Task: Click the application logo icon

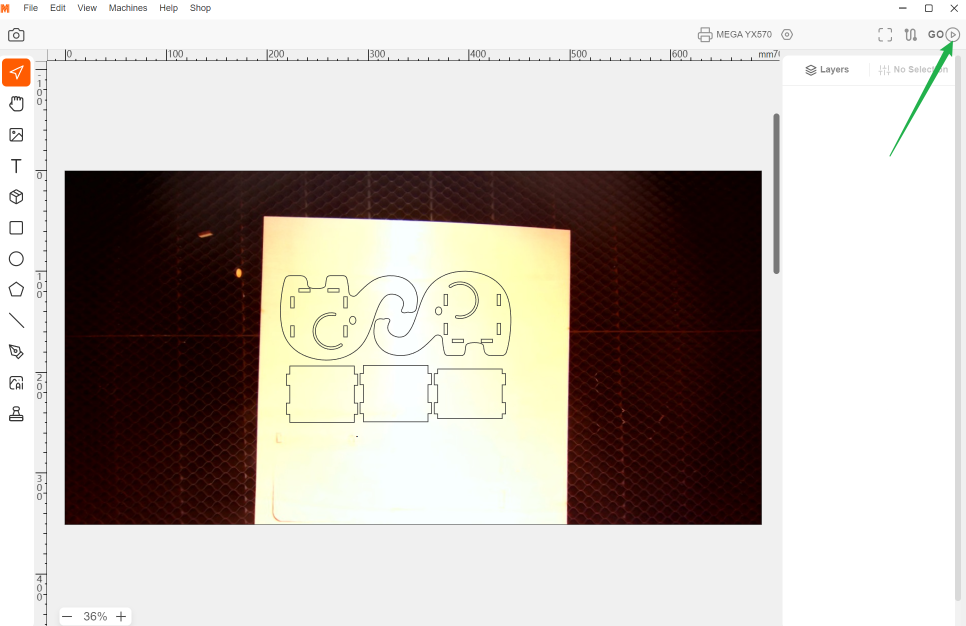Action: click(x=6, y=8)
